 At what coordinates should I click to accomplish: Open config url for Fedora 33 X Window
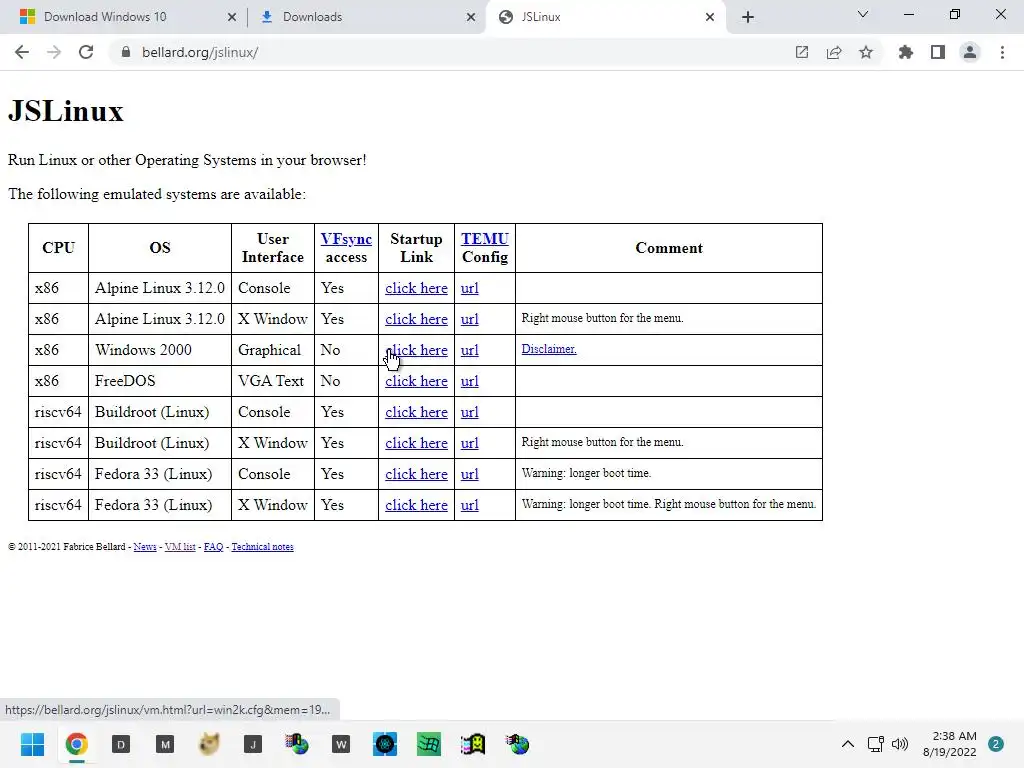coord(470,505)
